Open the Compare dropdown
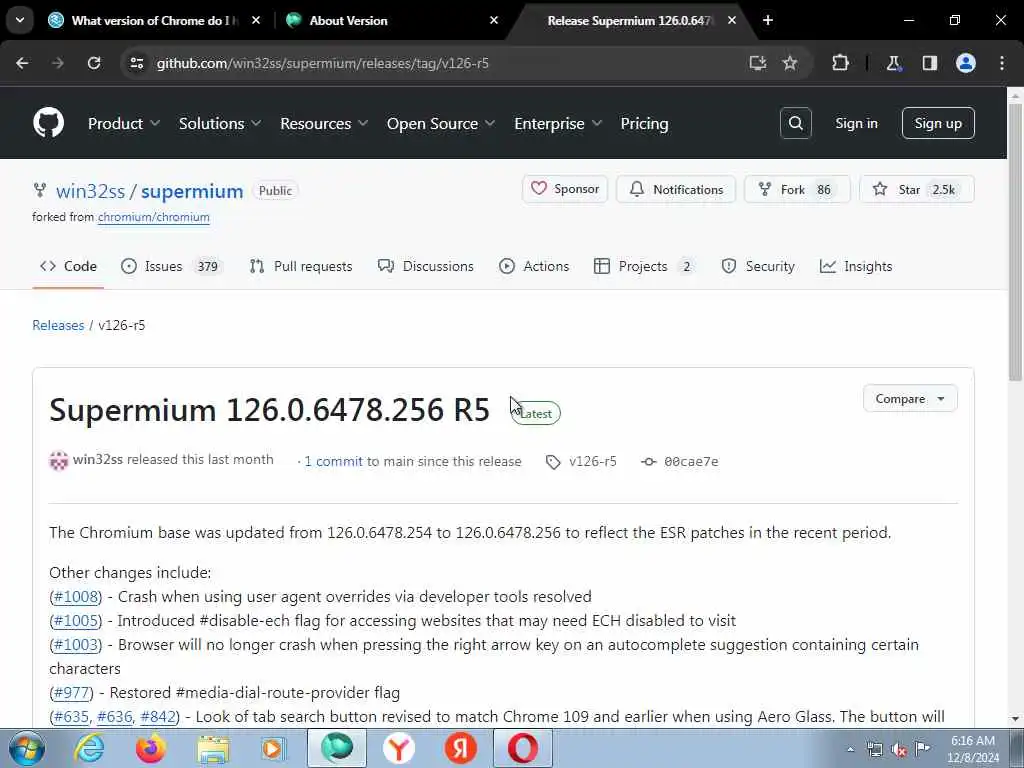1024x768 pixels. [x=910, y=398]
